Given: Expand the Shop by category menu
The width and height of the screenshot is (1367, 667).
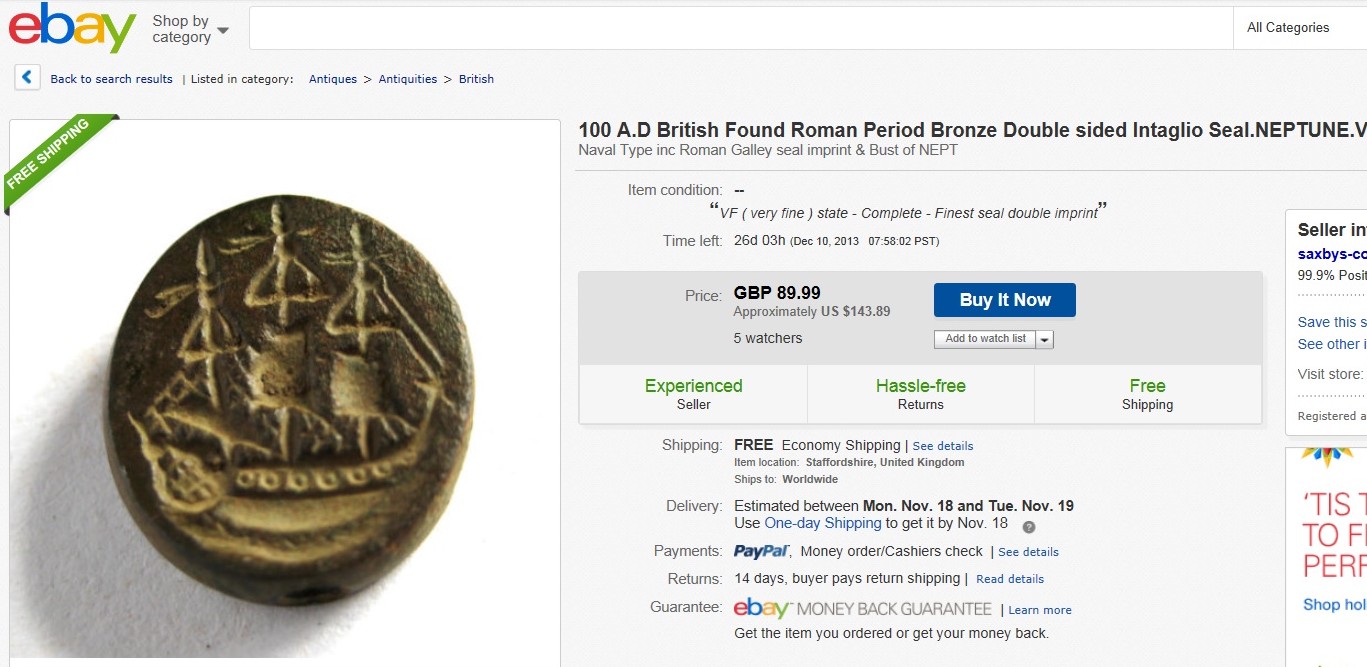Looking at the screenshot, I should 190,29.
